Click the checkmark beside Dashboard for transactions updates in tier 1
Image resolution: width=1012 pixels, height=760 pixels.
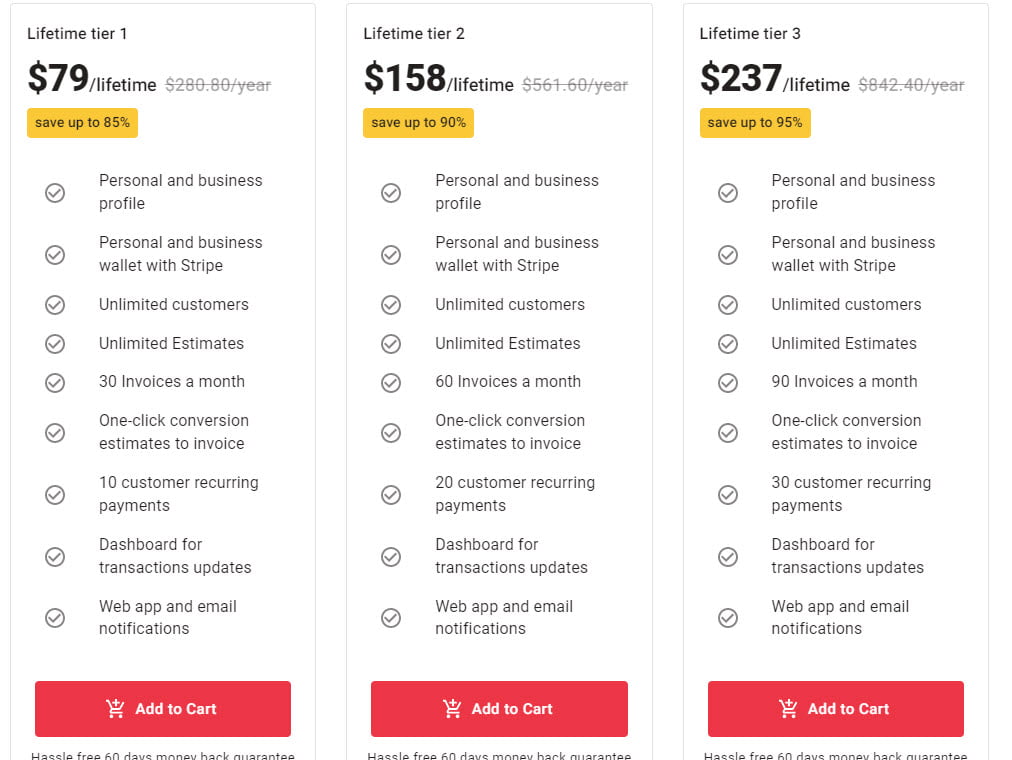tap(55, 556)
